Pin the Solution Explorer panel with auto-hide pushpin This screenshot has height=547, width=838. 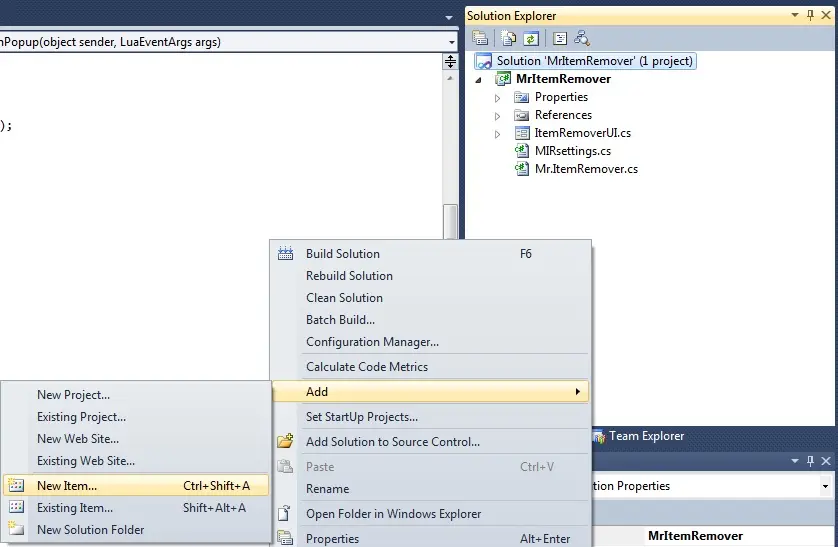pos(810,15)
